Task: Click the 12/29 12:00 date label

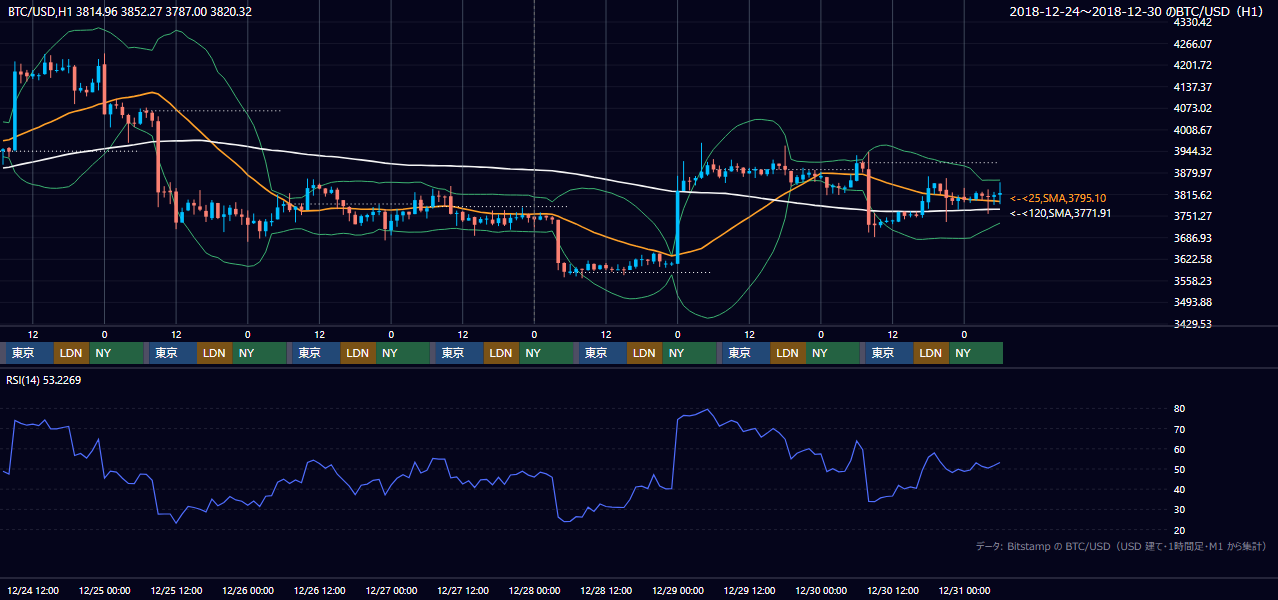Action: pos(749,591)
